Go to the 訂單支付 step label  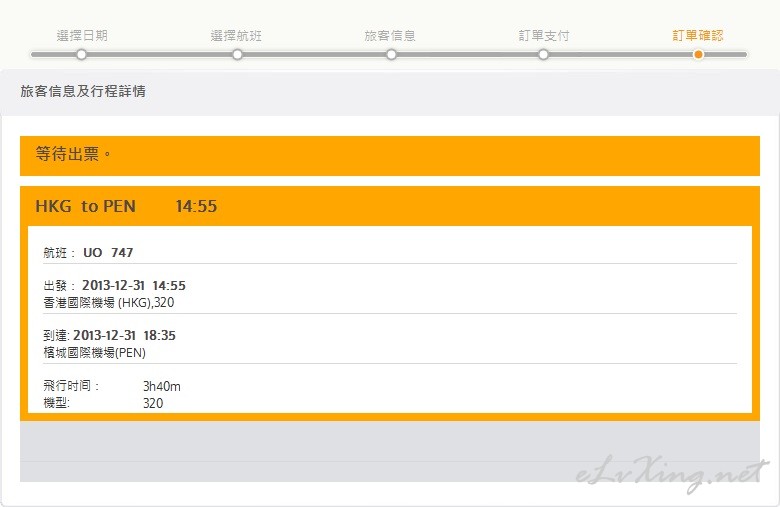coord(544,35)
